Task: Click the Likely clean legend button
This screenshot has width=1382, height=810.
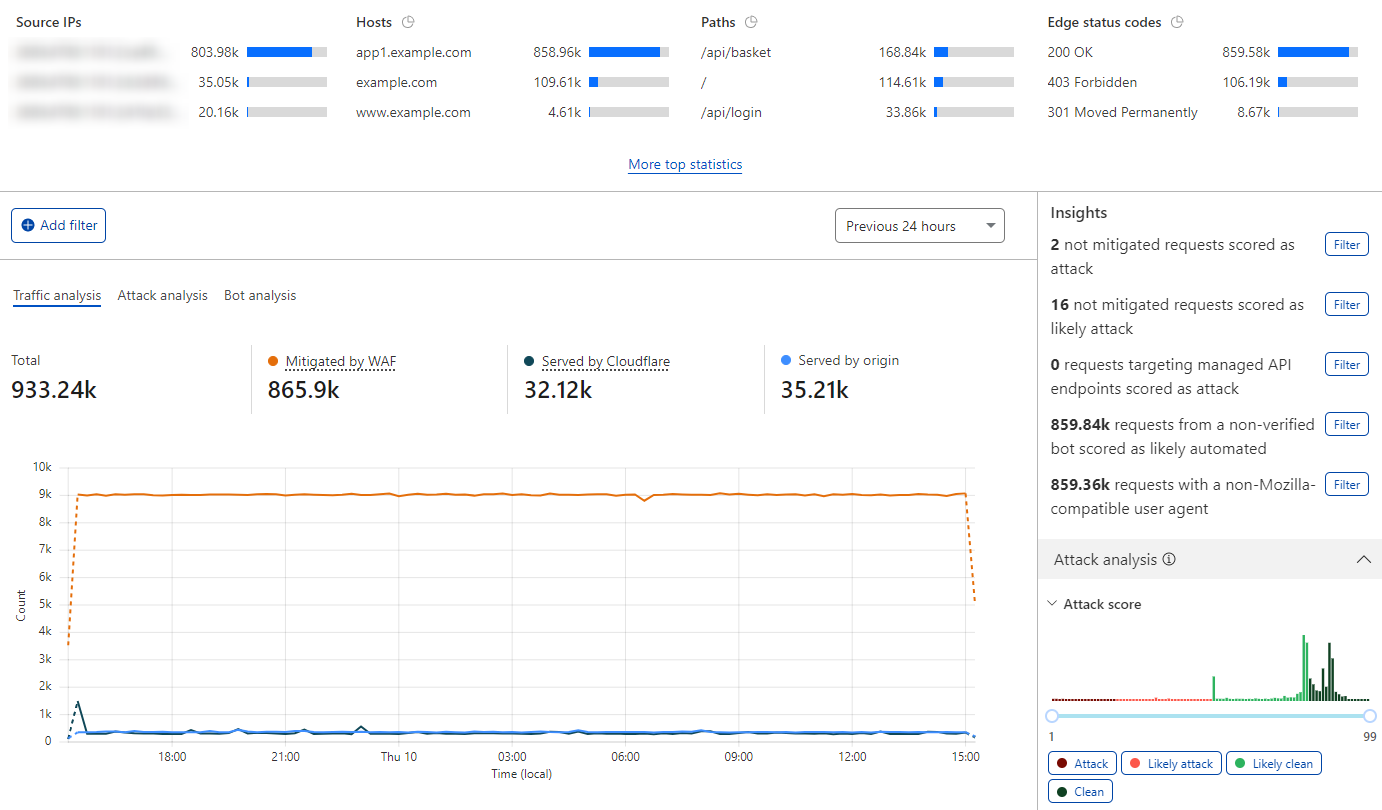Action: [1274, 763]
